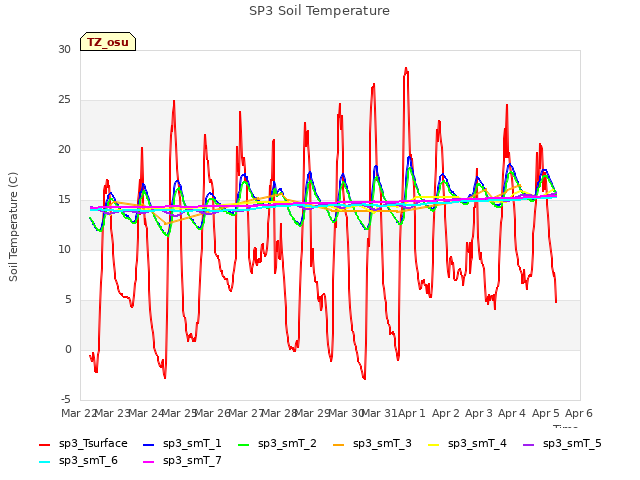Click the Mar 25 x-axis date label
640x480 pixels.
(x=179, y=413)
